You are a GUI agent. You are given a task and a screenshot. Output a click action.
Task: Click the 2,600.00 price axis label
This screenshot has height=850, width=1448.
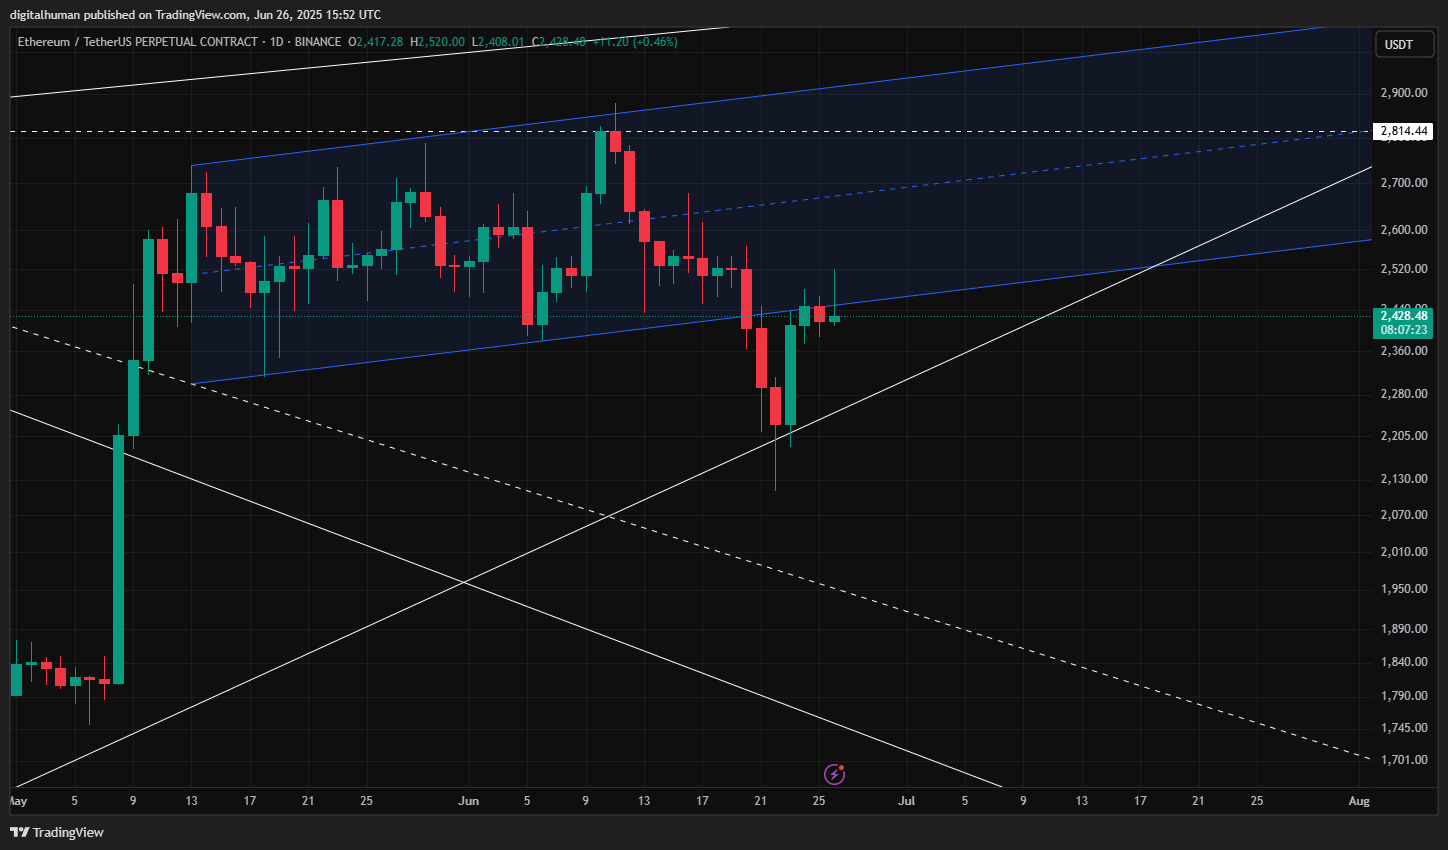click(x=1403, y=230)
